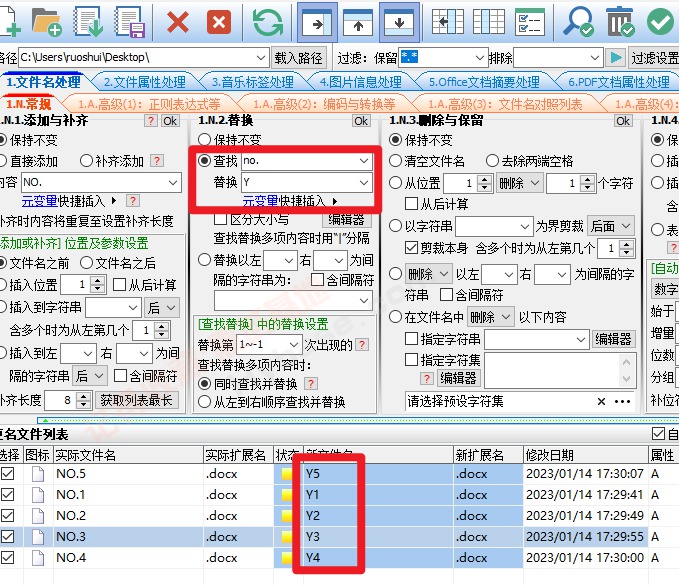Click the 新扩展名 column header

coord(488,455)
